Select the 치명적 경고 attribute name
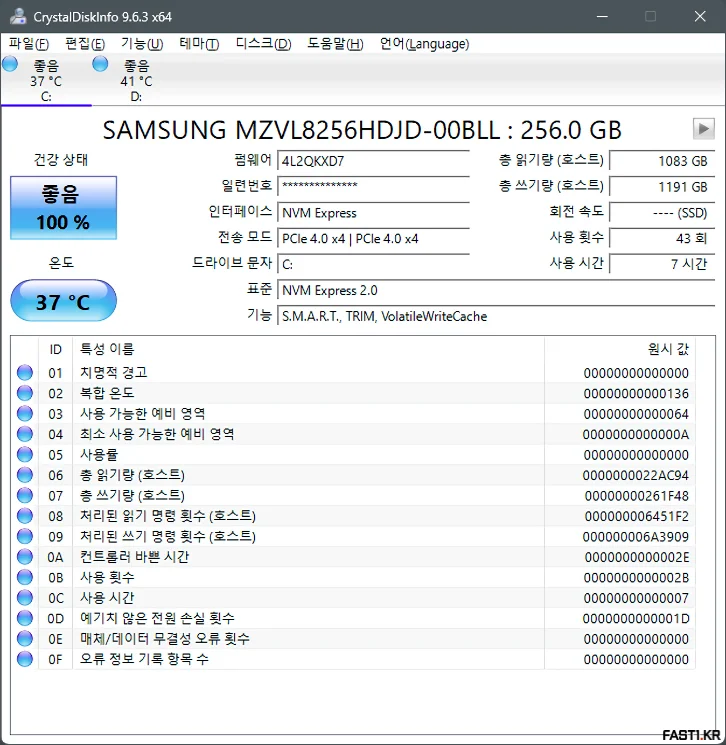Screen dimensions: 726x745 coord(114,372)
